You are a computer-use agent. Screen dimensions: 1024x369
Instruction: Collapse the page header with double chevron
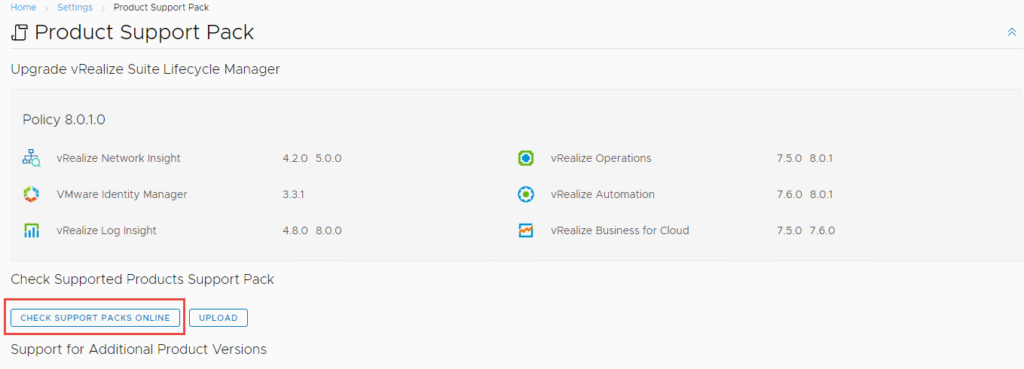pyautogui.click(x=1012, y=32)
